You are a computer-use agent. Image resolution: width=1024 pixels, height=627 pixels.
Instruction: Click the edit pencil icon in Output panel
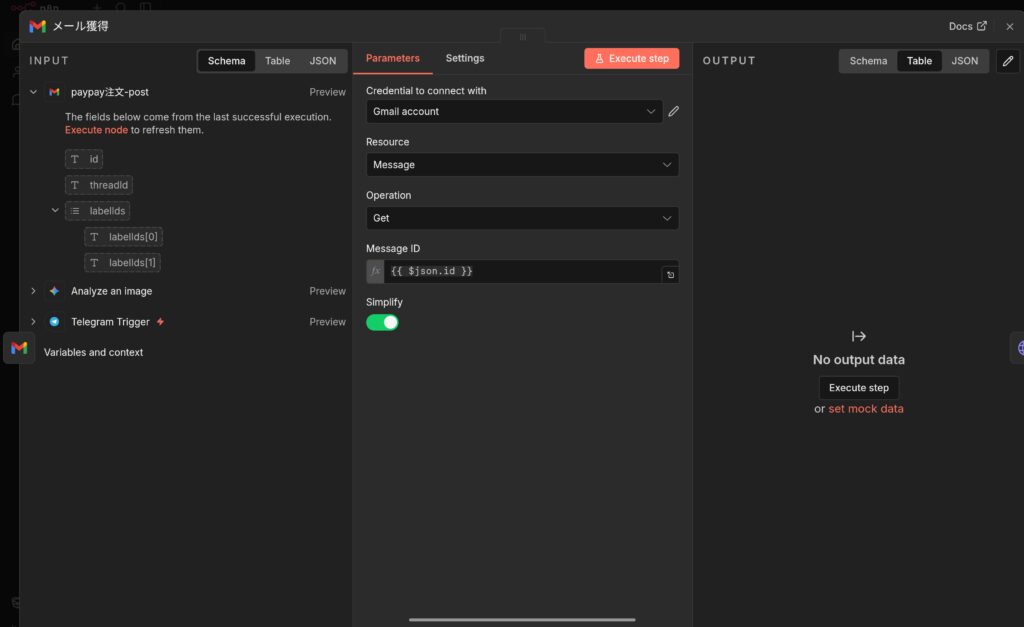click(x=1008, y=61)
